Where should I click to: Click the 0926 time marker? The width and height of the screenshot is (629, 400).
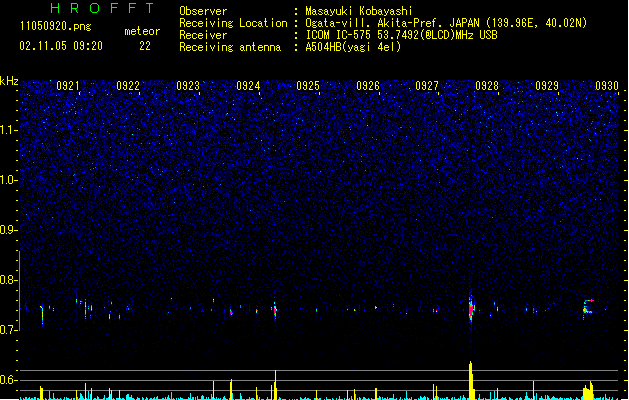pyautogui.click(x=368, y=86)
